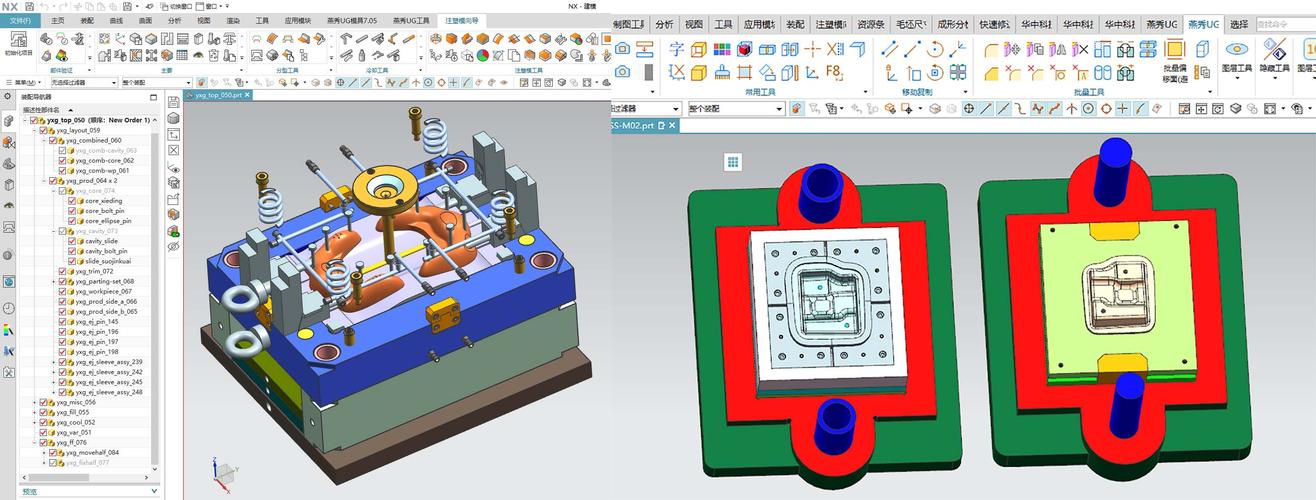Click the clock history icon in left sidebar
Viewport: 1316px width, 500px height.
(x=9, y=308)
